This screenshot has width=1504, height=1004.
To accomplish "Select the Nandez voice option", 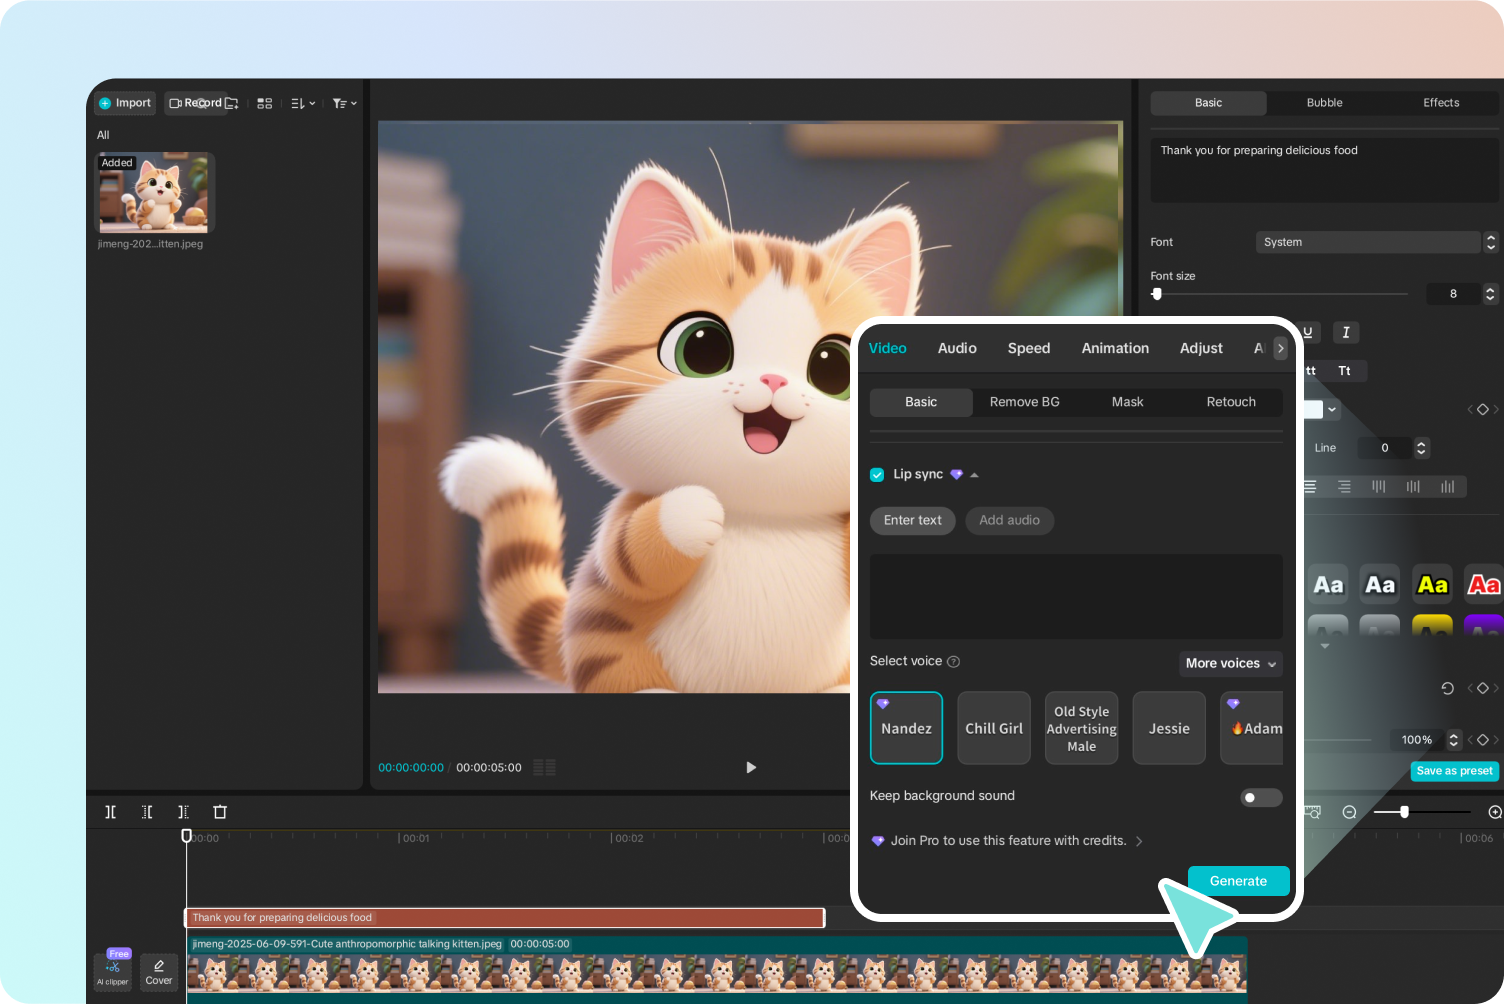I will tap(906, 728).
